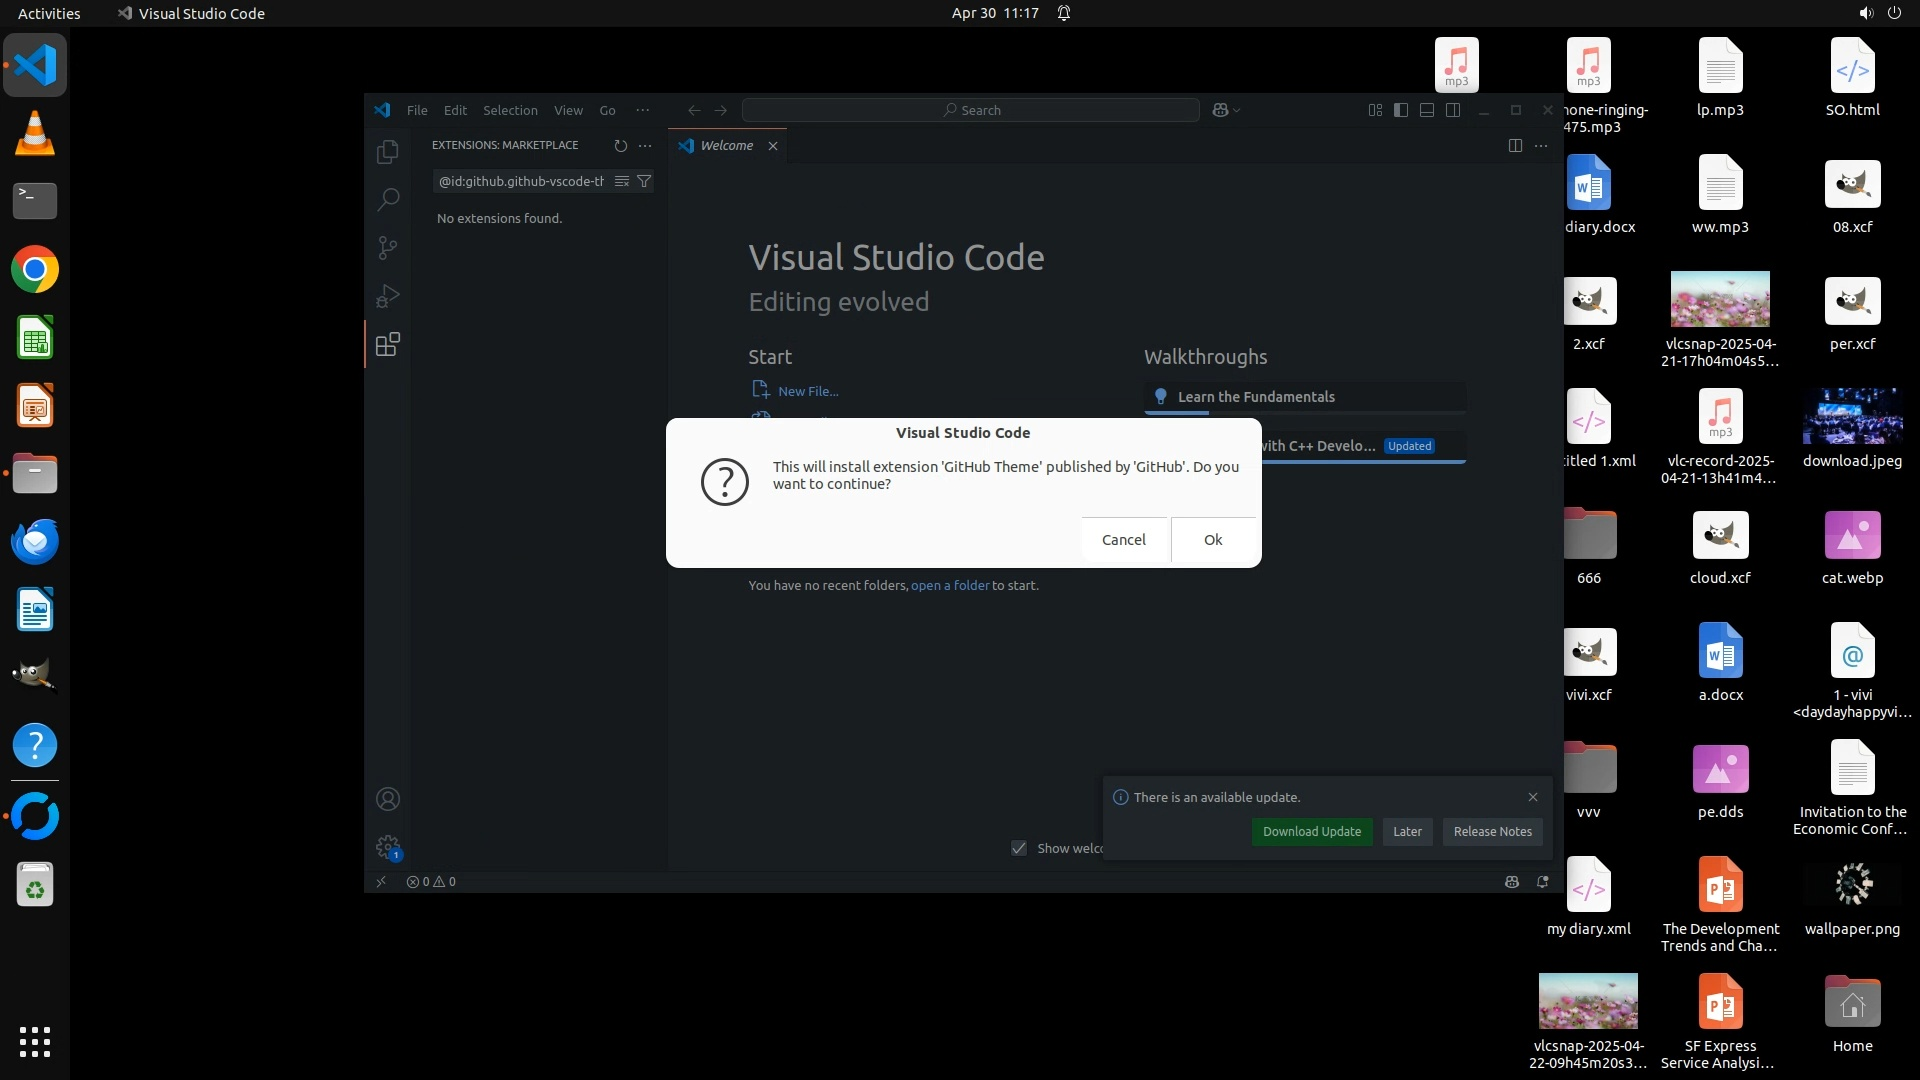
Task: Open the Run and Debug view icon
Action: click(x=387, y=296)
